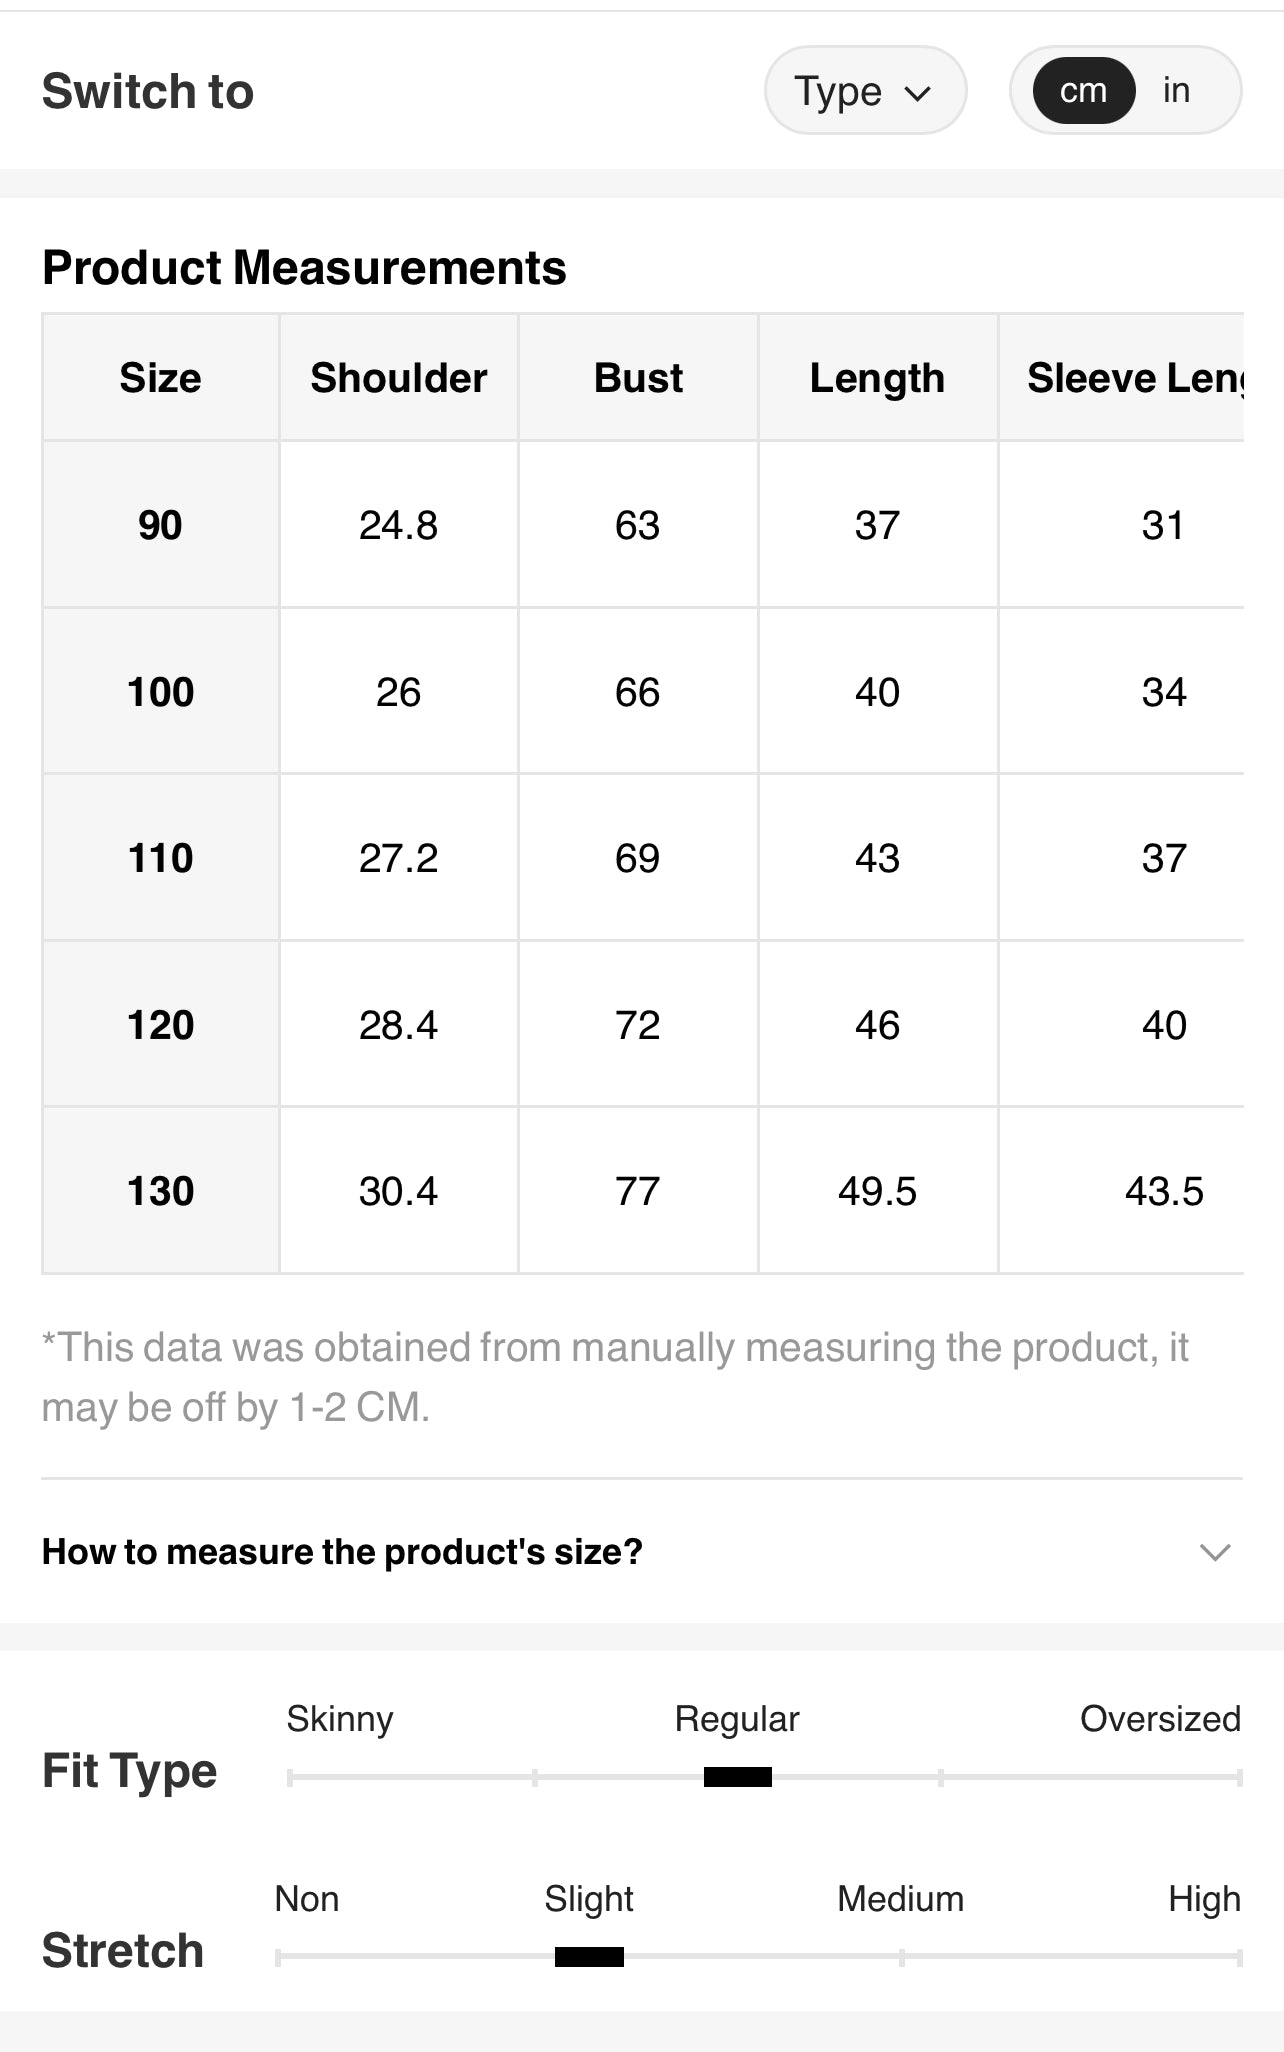The height and width of the screenshot is (2052, 1284).
Task: Select the Bust column header
Action: (638, 378)
